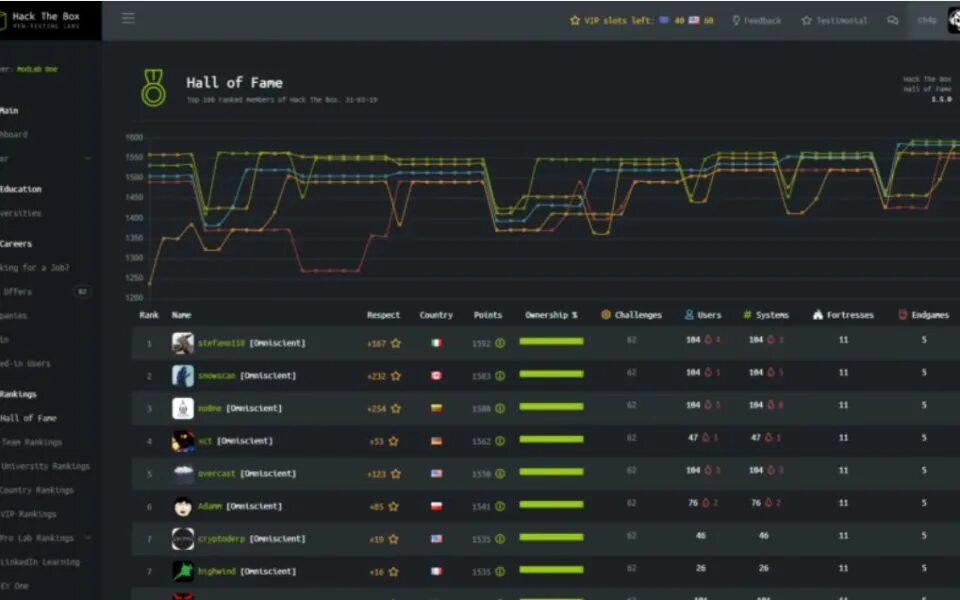Open the hamburger menu in top bar
Screen dimensions: 960x600
[x=128, y=18]
